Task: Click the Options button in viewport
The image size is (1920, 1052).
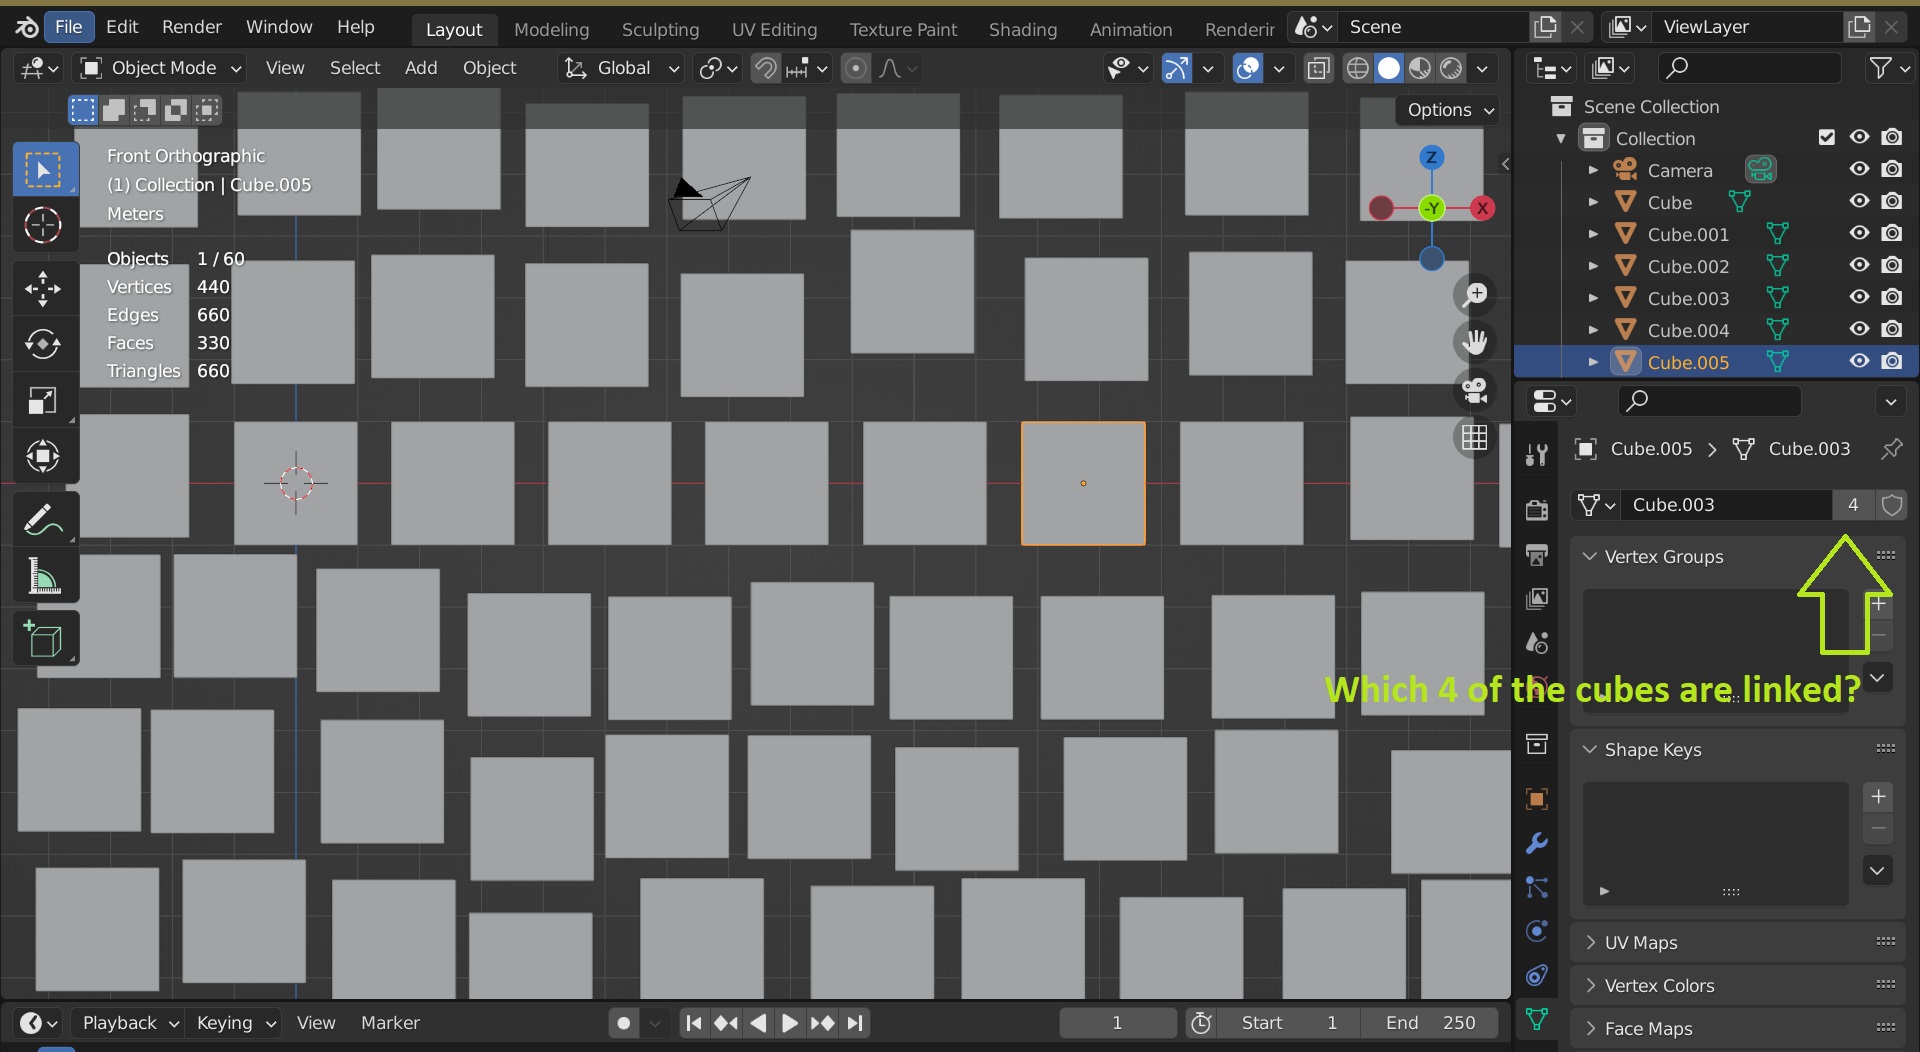Action: 1450,110
